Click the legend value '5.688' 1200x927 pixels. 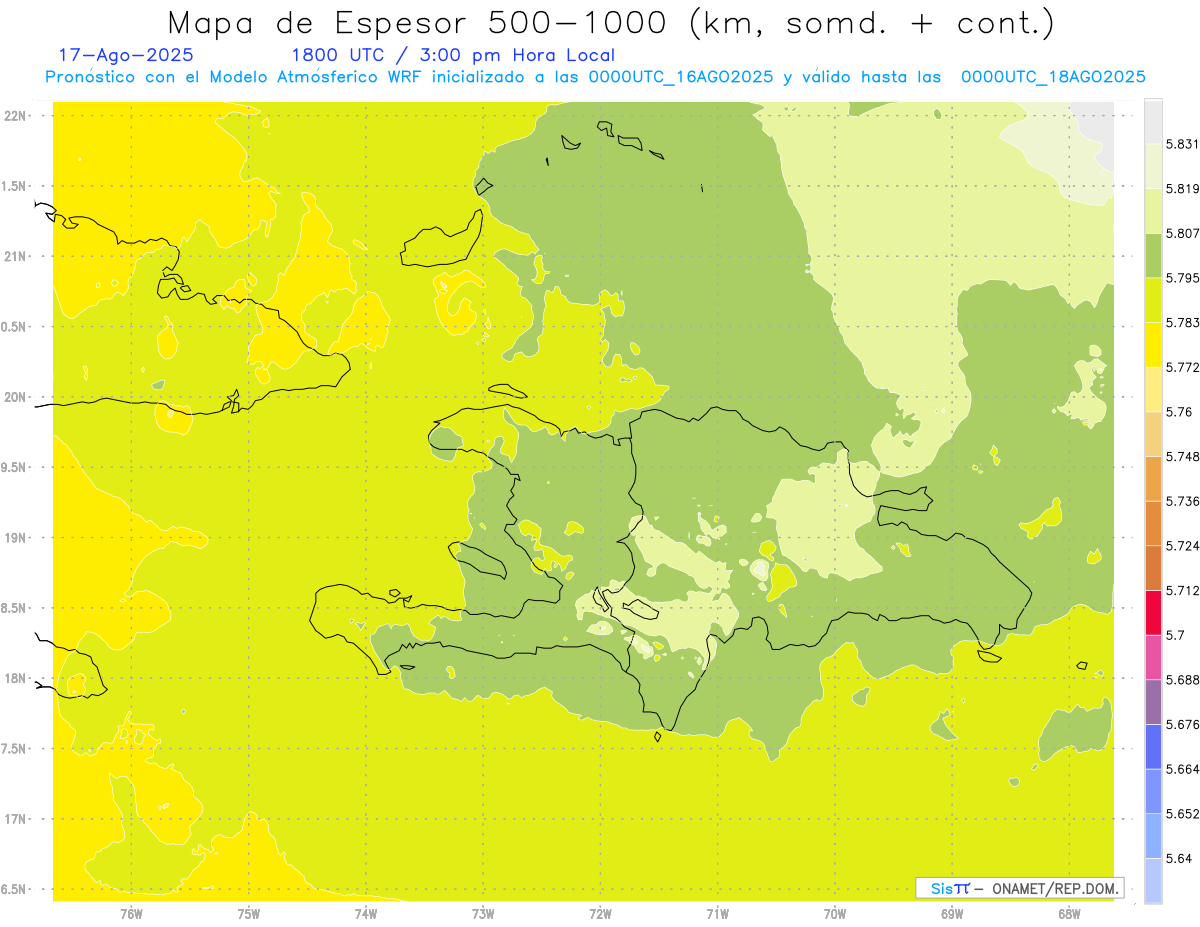(1183, 680)
